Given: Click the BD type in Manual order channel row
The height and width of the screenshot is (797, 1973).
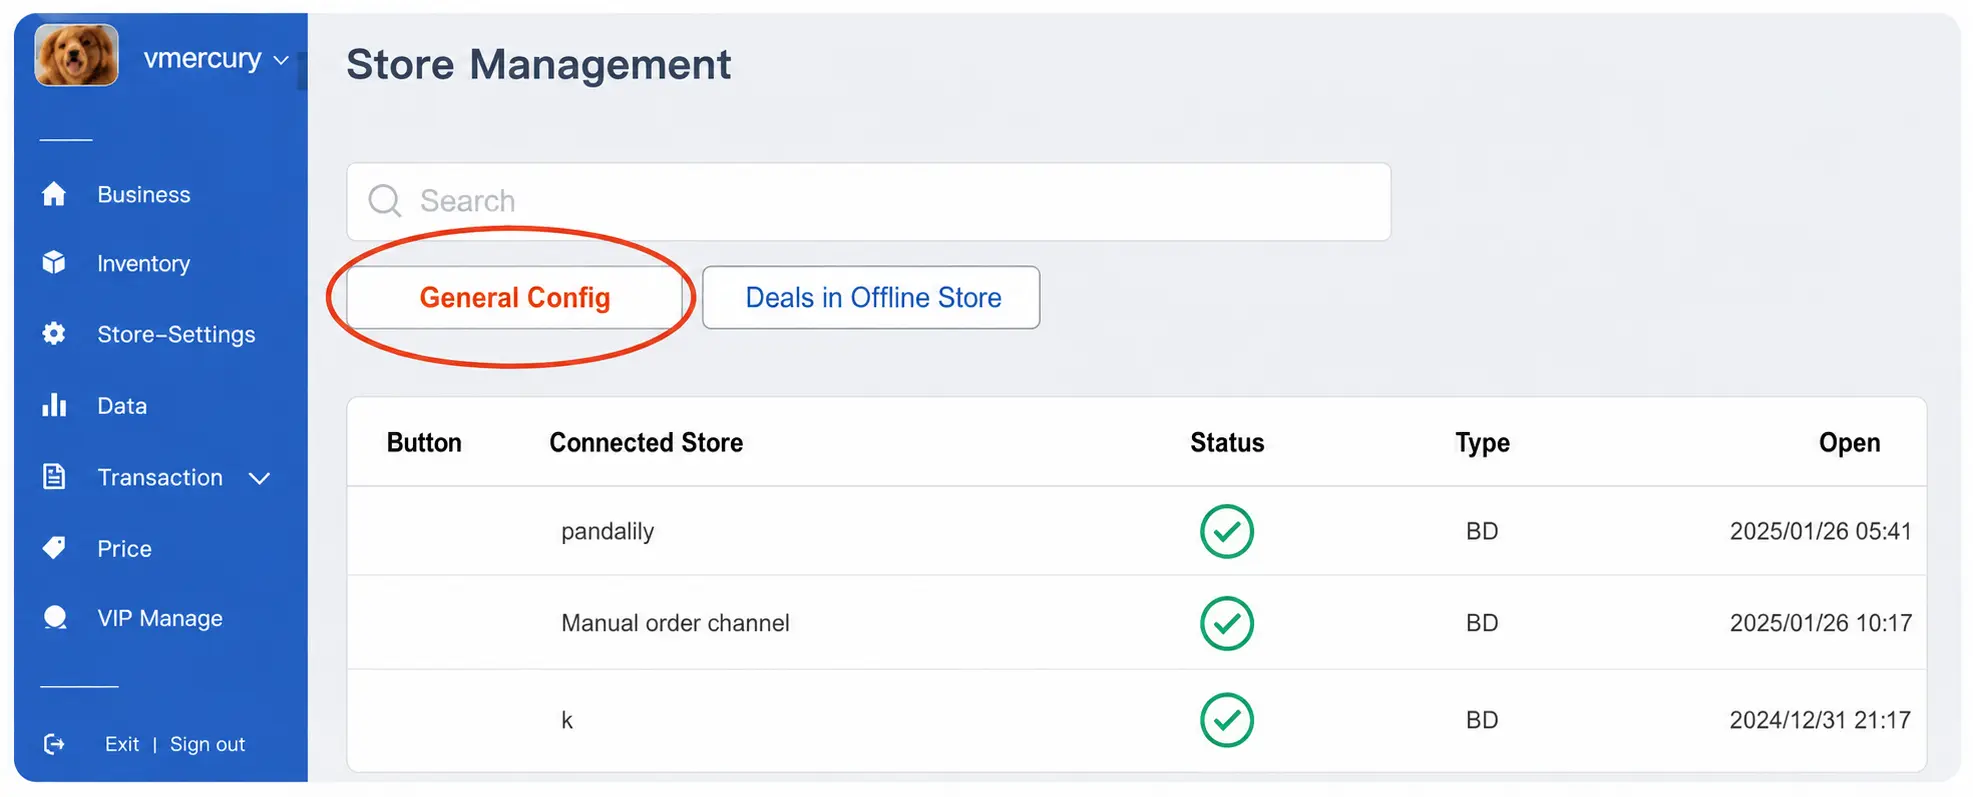Looking at the screenshot, I should pyautogui.click(x=1482, y=623).
